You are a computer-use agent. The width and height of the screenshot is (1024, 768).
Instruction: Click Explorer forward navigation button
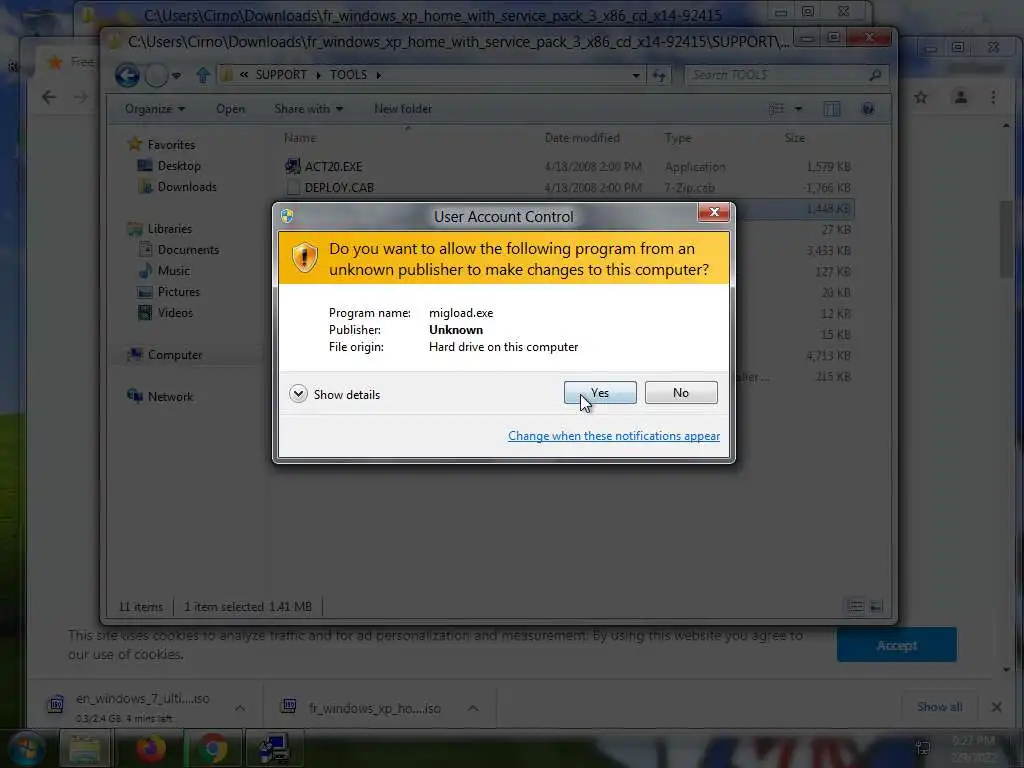[x=156, y=75]
